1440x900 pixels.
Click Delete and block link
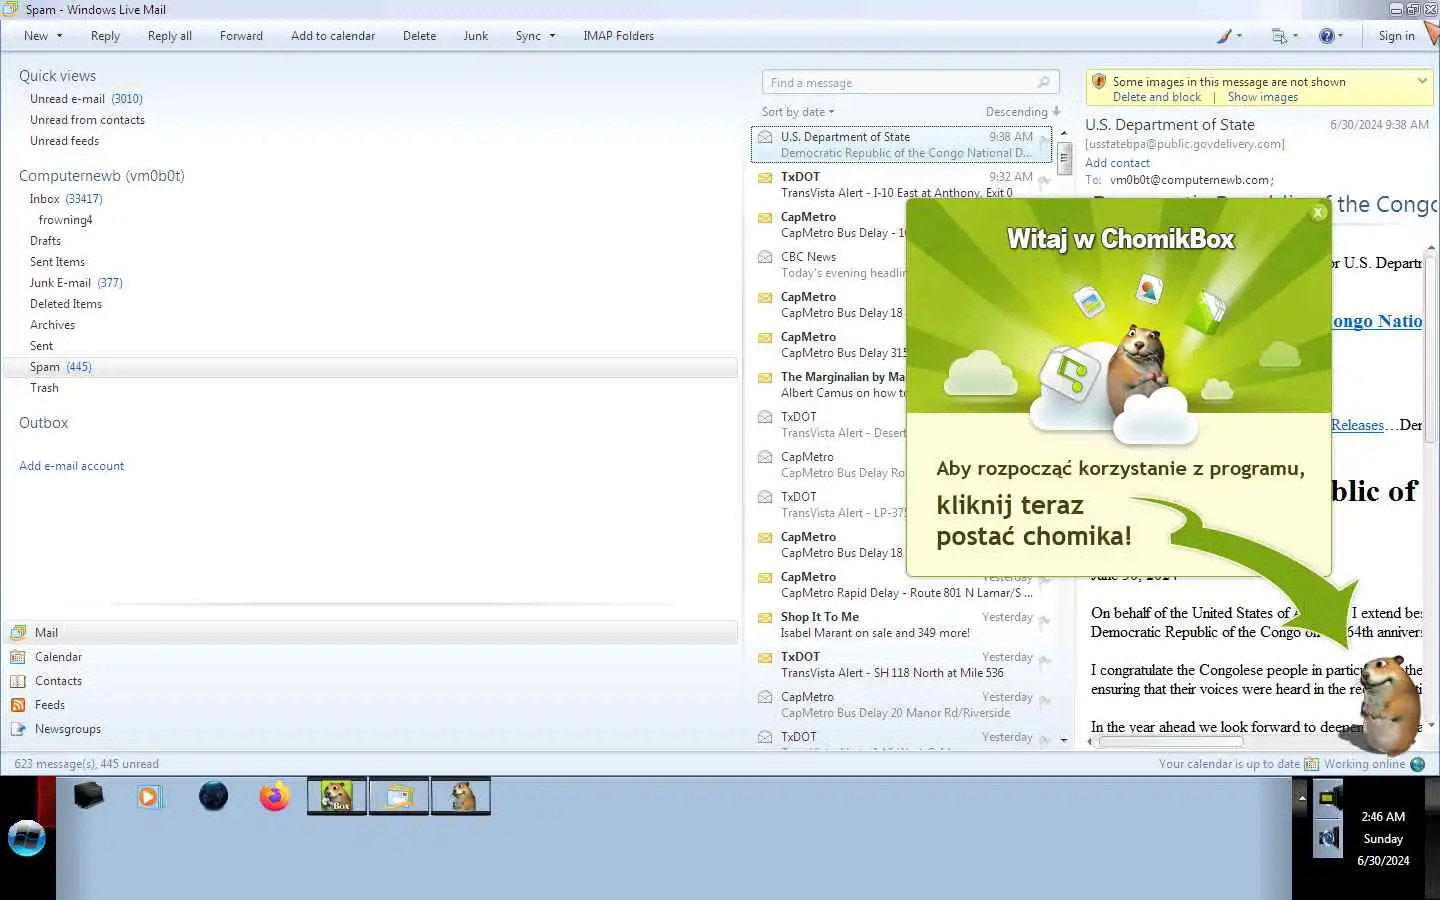1157,97
